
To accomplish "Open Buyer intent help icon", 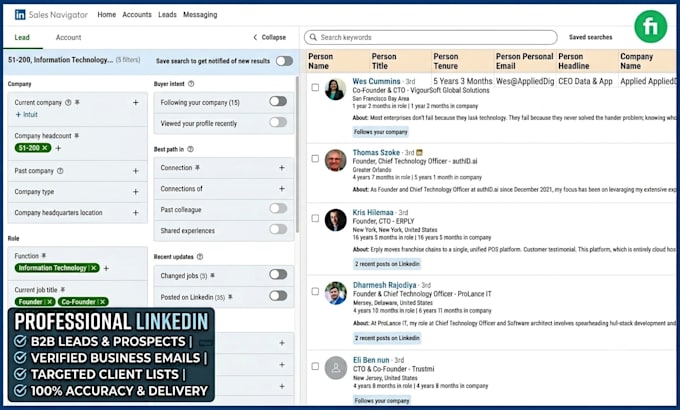I will pyautogui.click(x=191, y=84).
